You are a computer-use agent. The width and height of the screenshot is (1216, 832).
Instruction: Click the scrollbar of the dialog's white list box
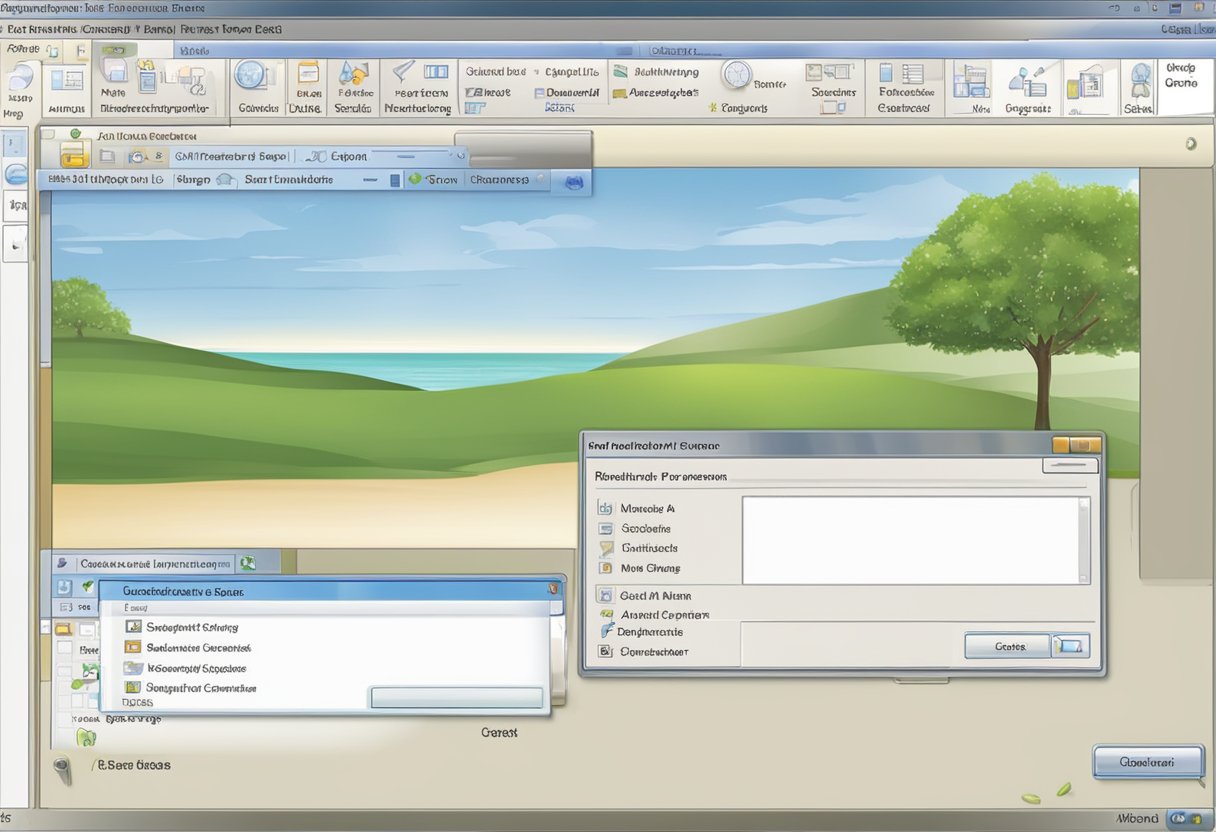click(1084, 540)
